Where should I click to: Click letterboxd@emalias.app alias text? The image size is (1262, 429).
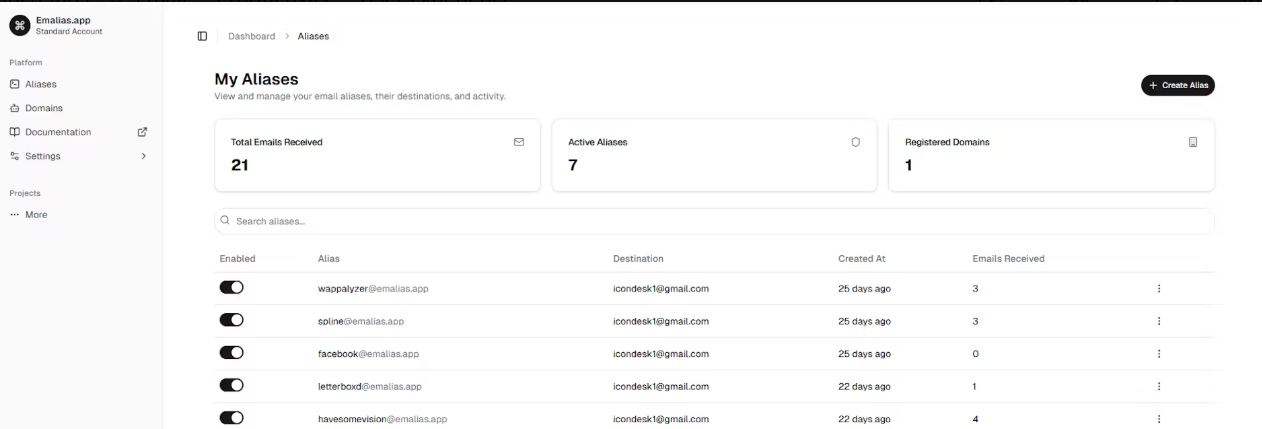370,386
